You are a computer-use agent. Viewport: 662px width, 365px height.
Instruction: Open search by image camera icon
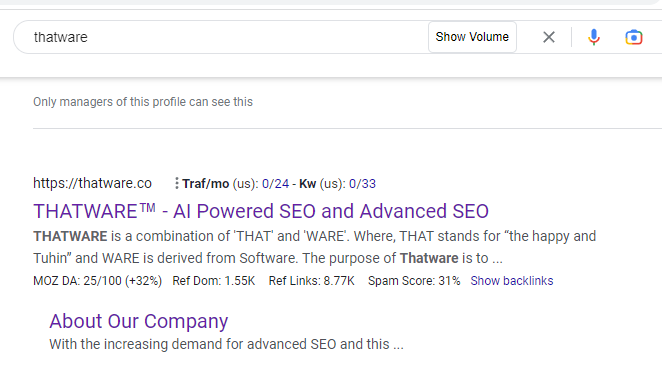tap(634, 37)
